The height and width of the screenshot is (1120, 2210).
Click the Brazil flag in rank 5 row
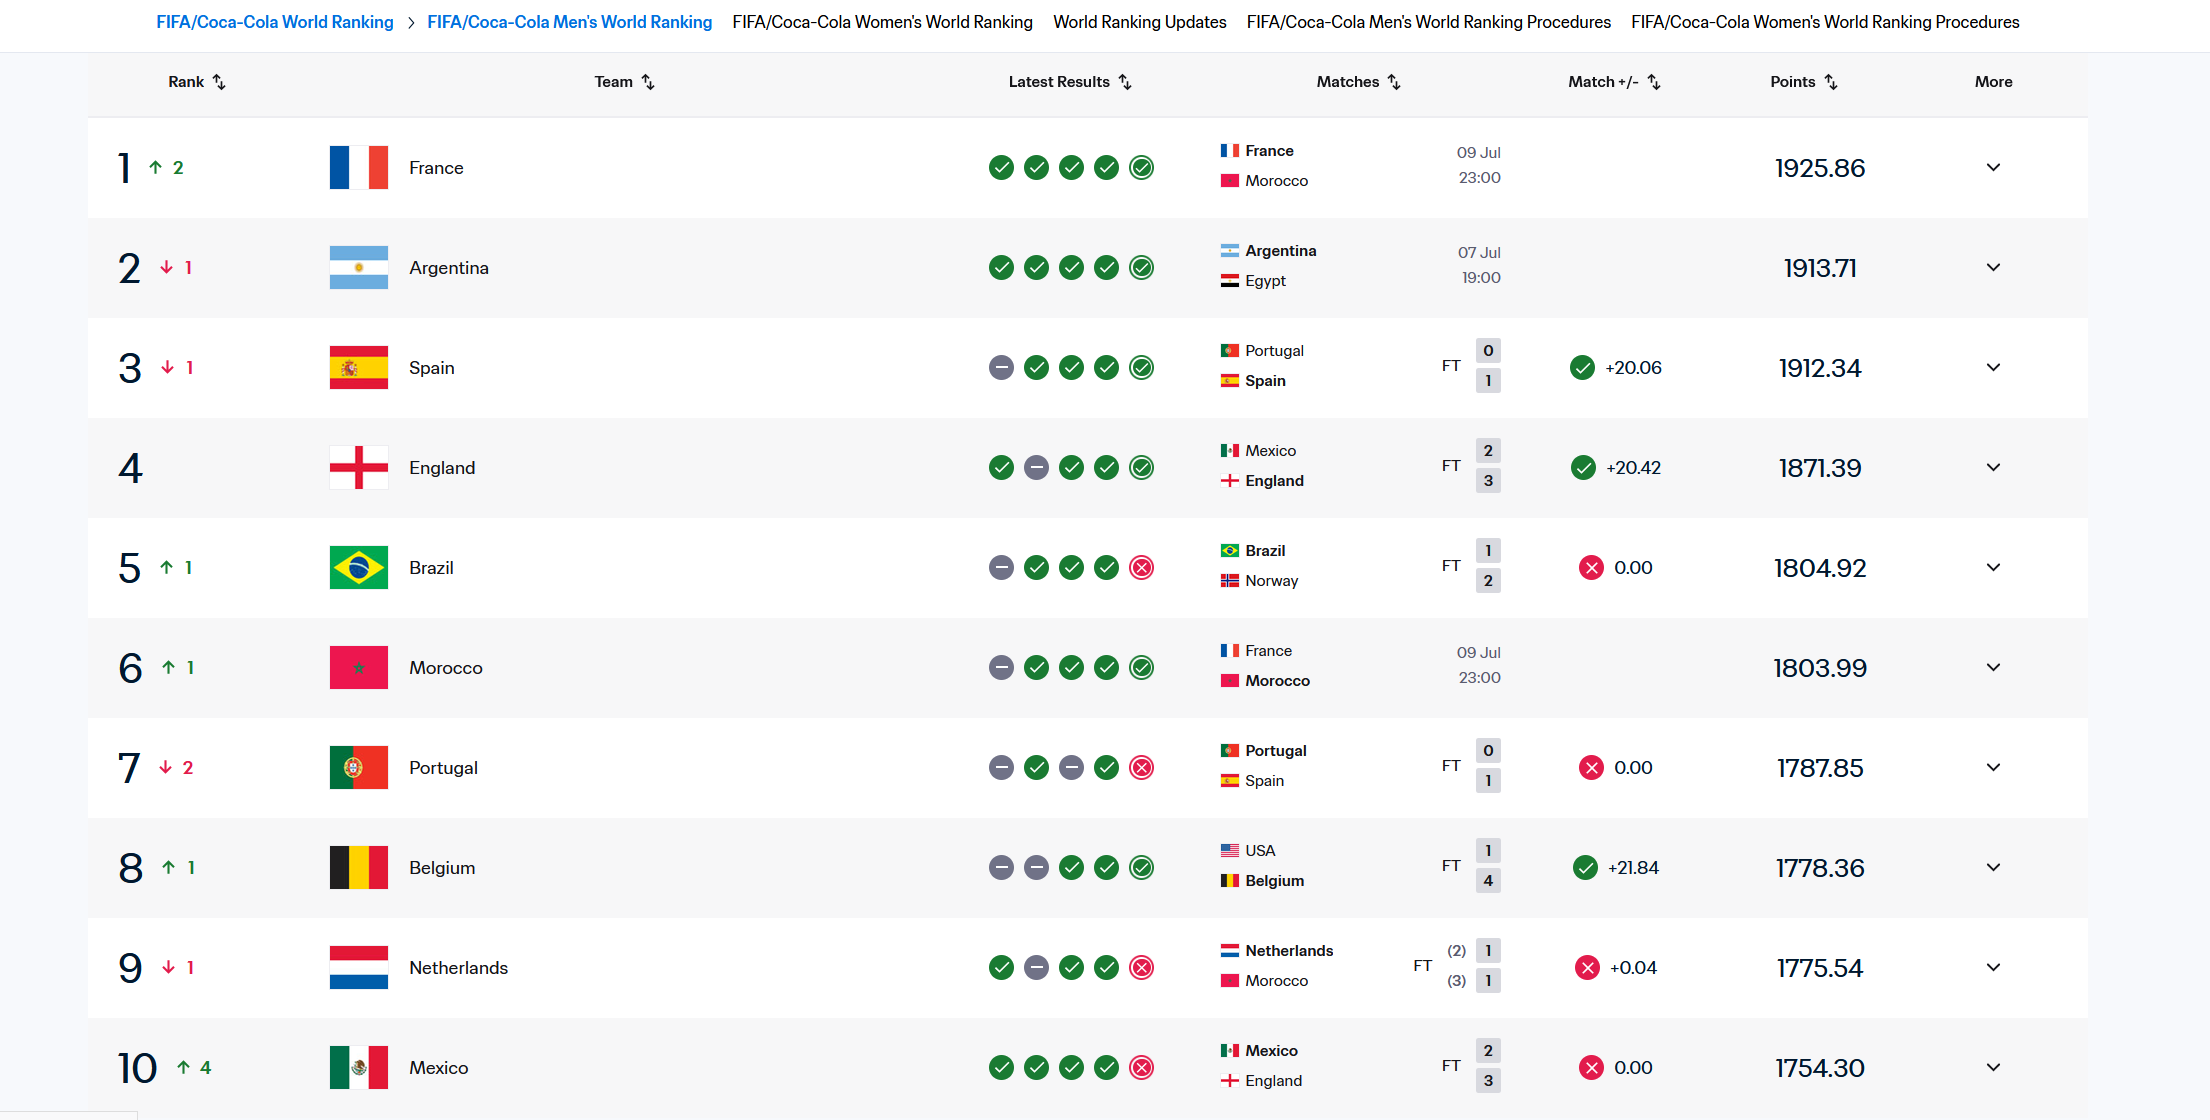tap(359, 568)
